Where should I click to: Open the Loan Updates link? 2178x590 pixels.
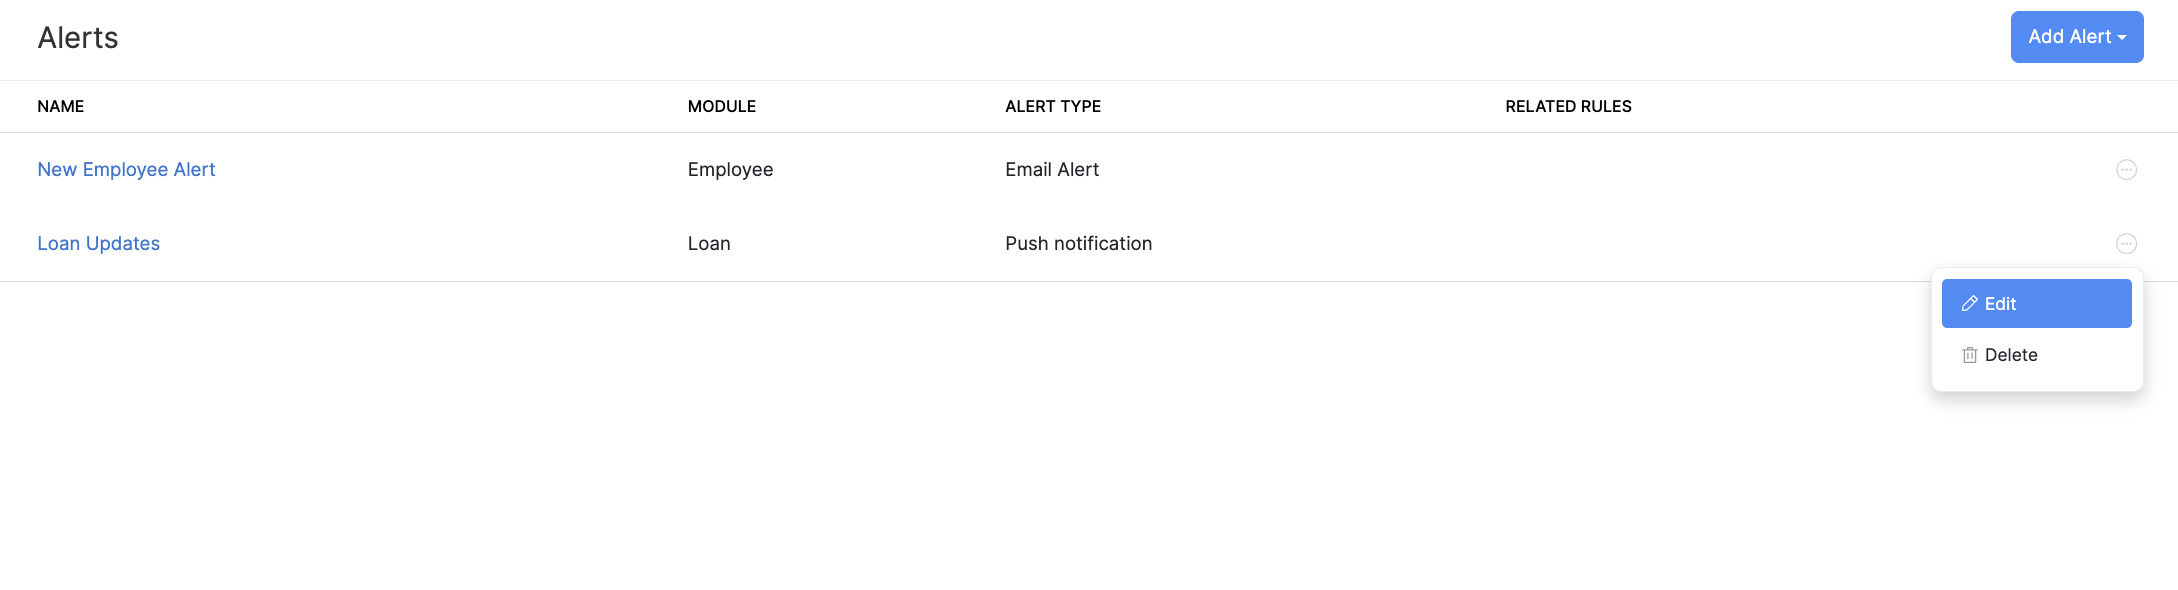tap(98, 243)
